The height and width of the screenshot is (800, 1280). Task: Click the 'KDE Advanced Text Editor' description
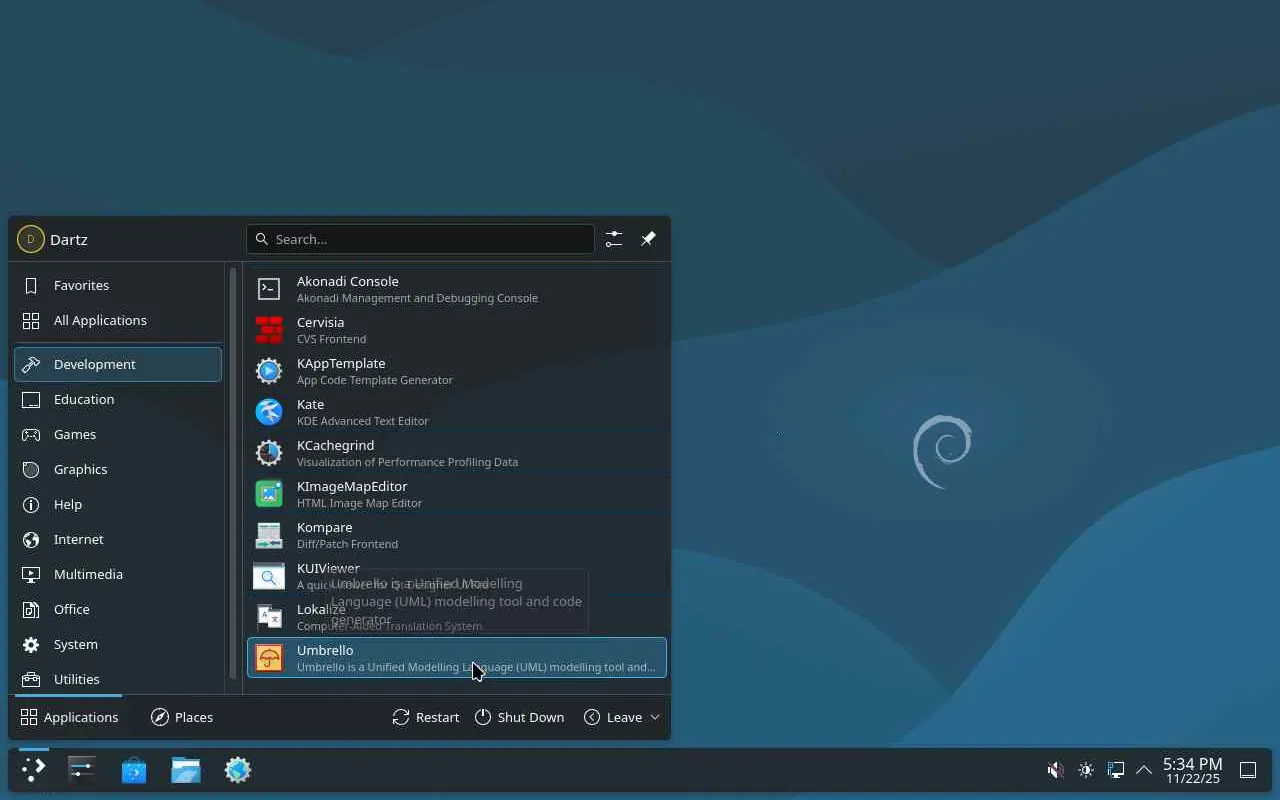pos(363,421)
